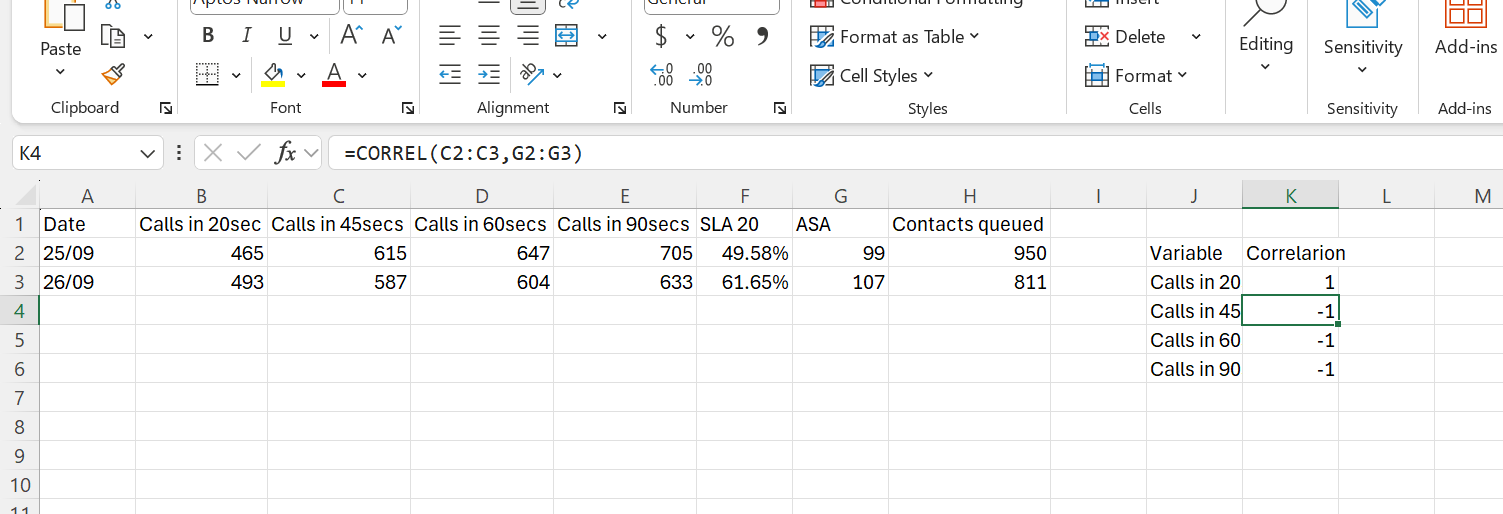Image resolution: width=1503 pixels, height=514 pixels.
Task: Open the Format cells menu
Action: pyautogui.click(x=1136, y=75)
